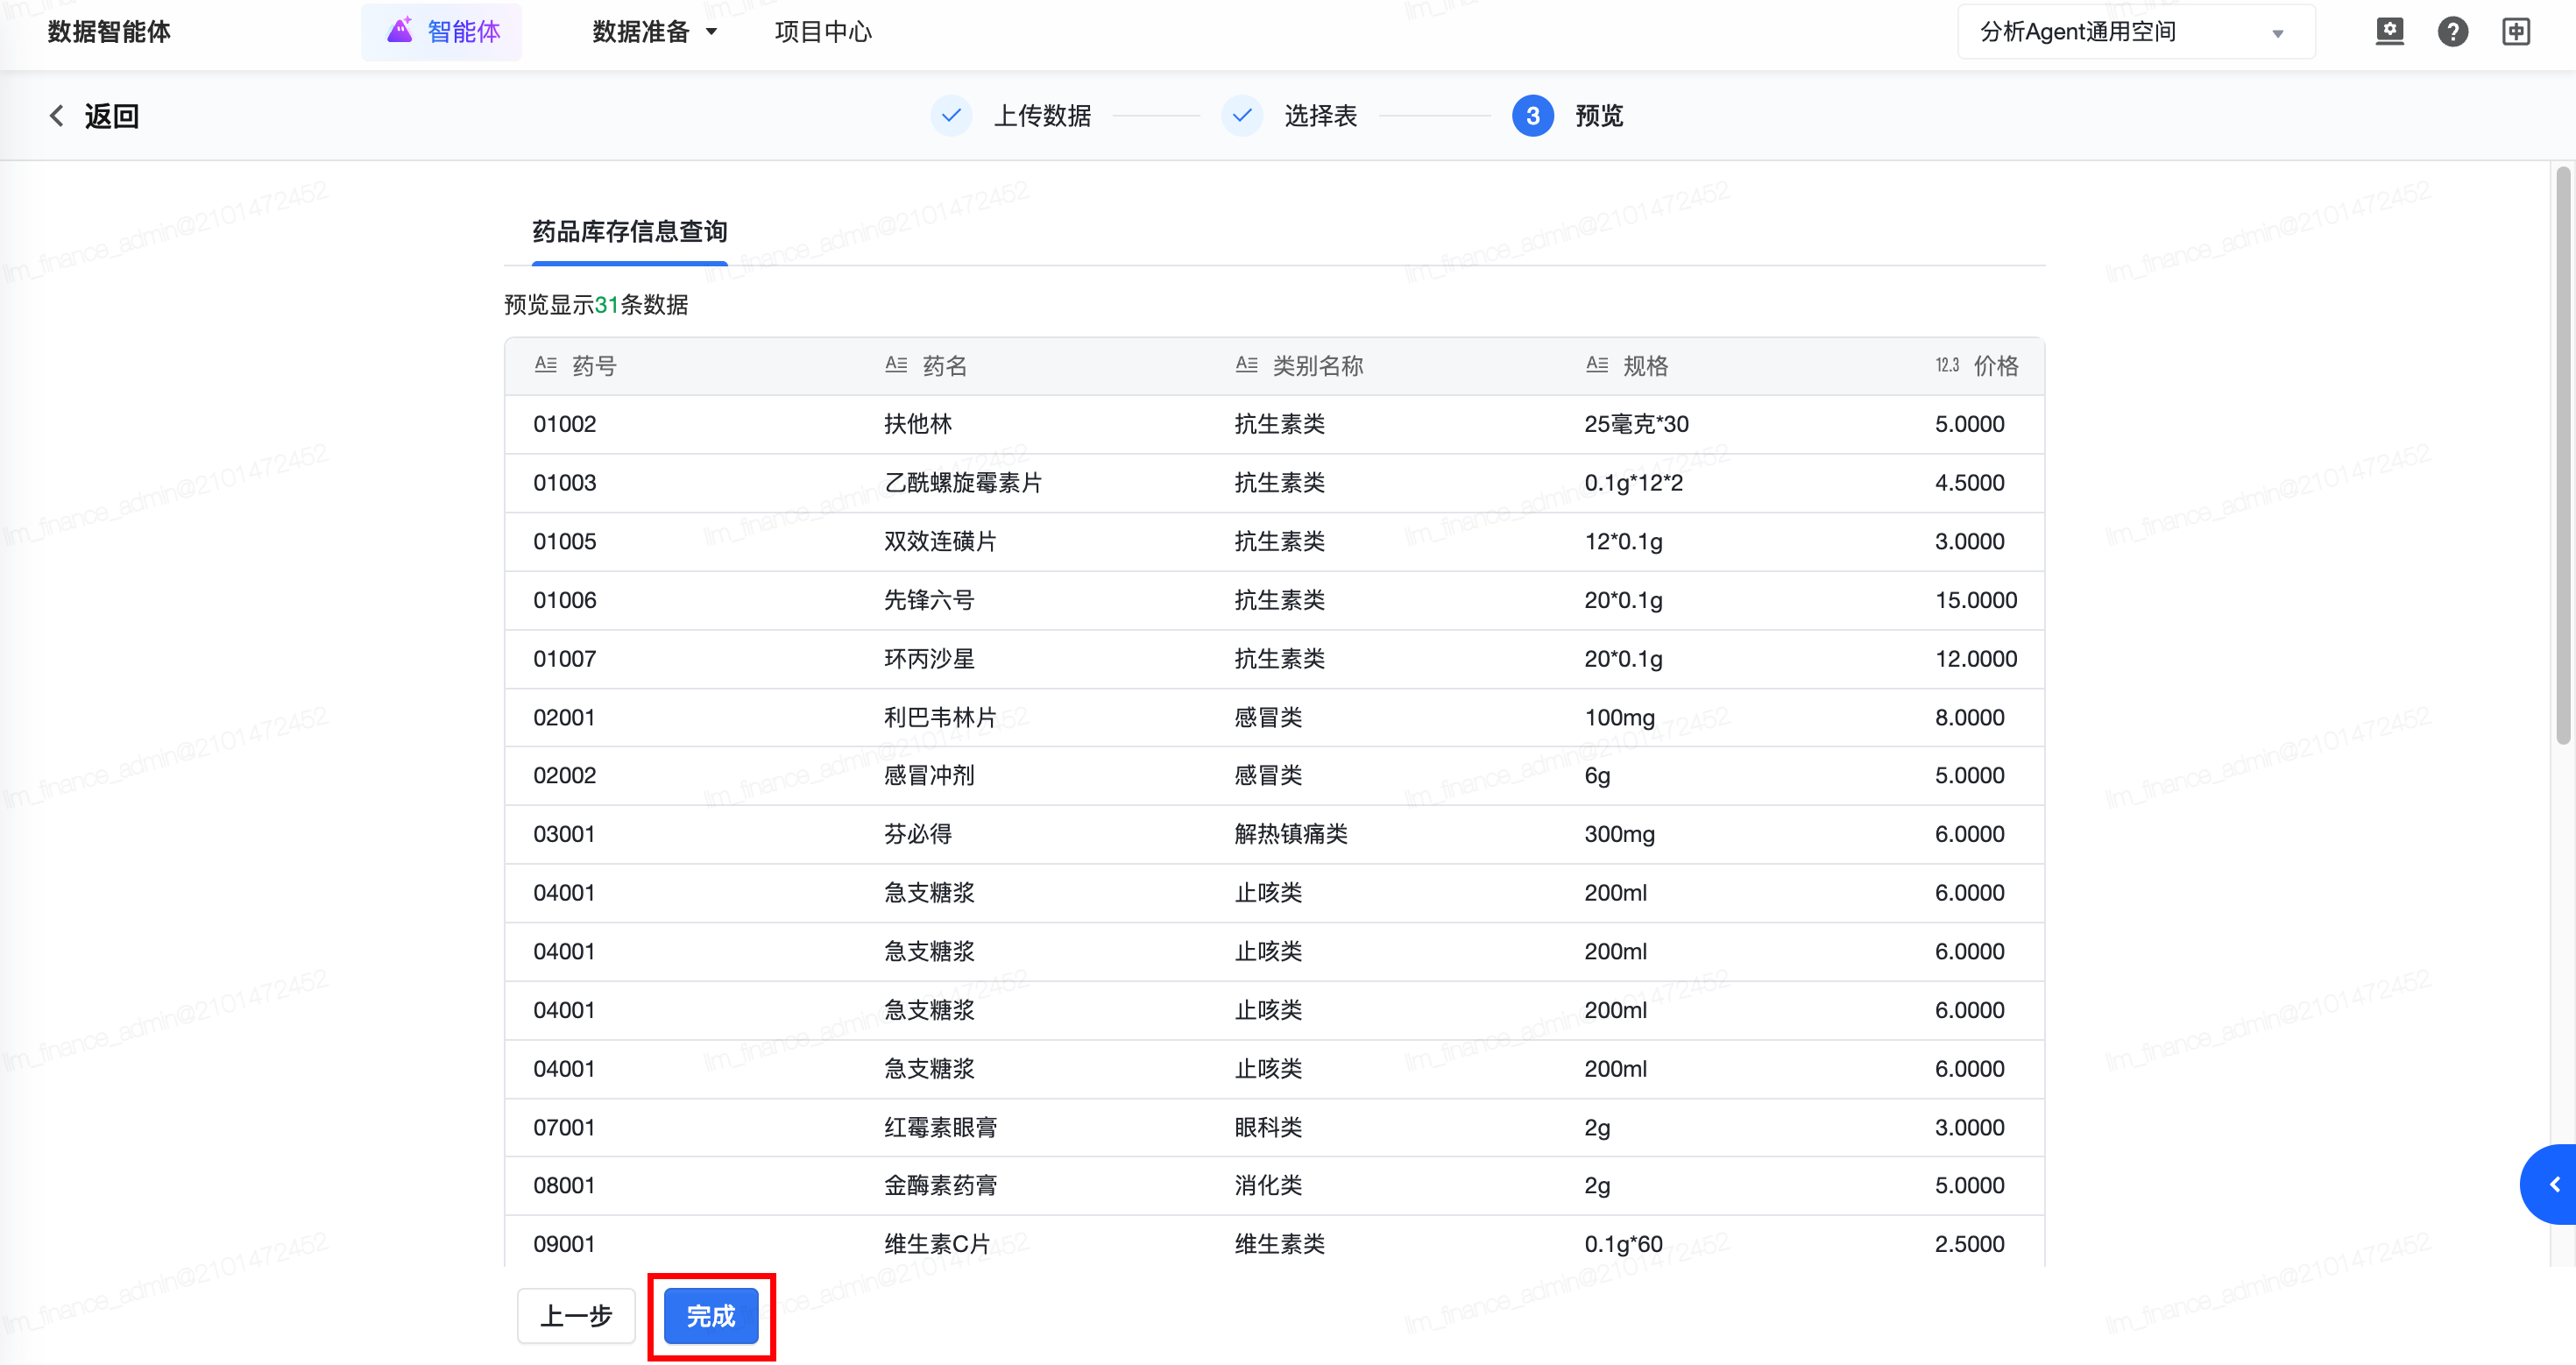The height and width of the screenshot is (1365, 2576).
Task: Open the 分析Agent通用空间 workspace dropdown
Action: [x=2136, y=32]
